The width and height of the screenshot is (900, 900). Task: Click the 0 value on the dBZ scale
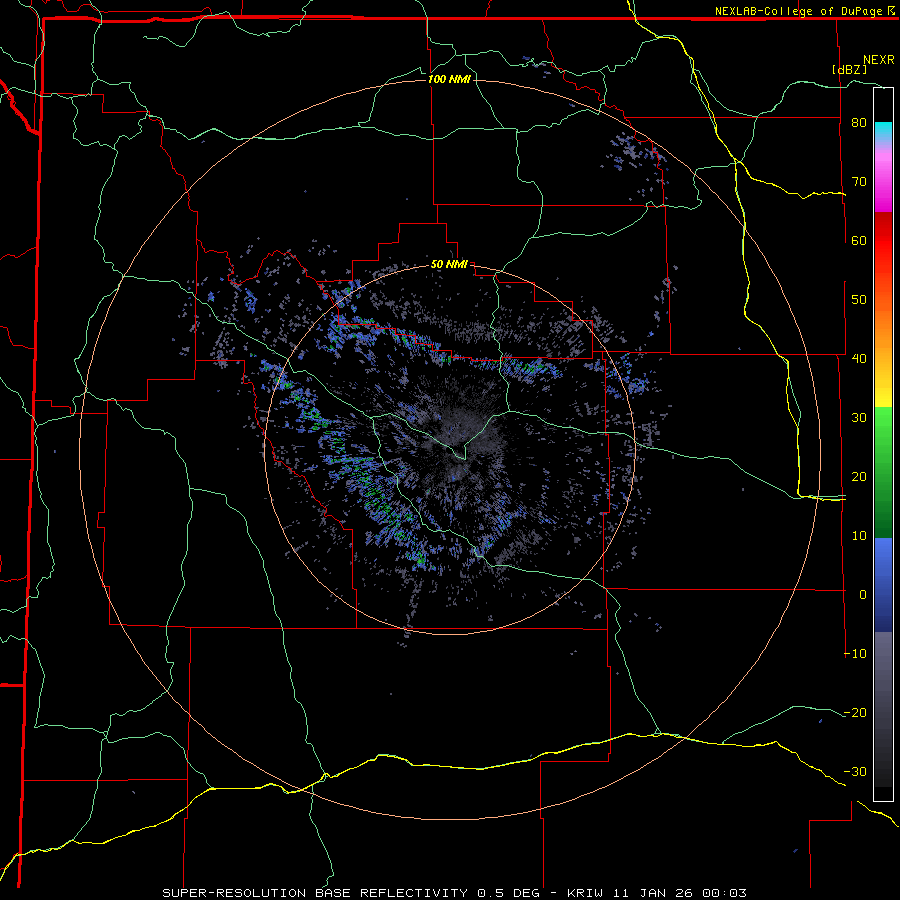tap(863, 595)
